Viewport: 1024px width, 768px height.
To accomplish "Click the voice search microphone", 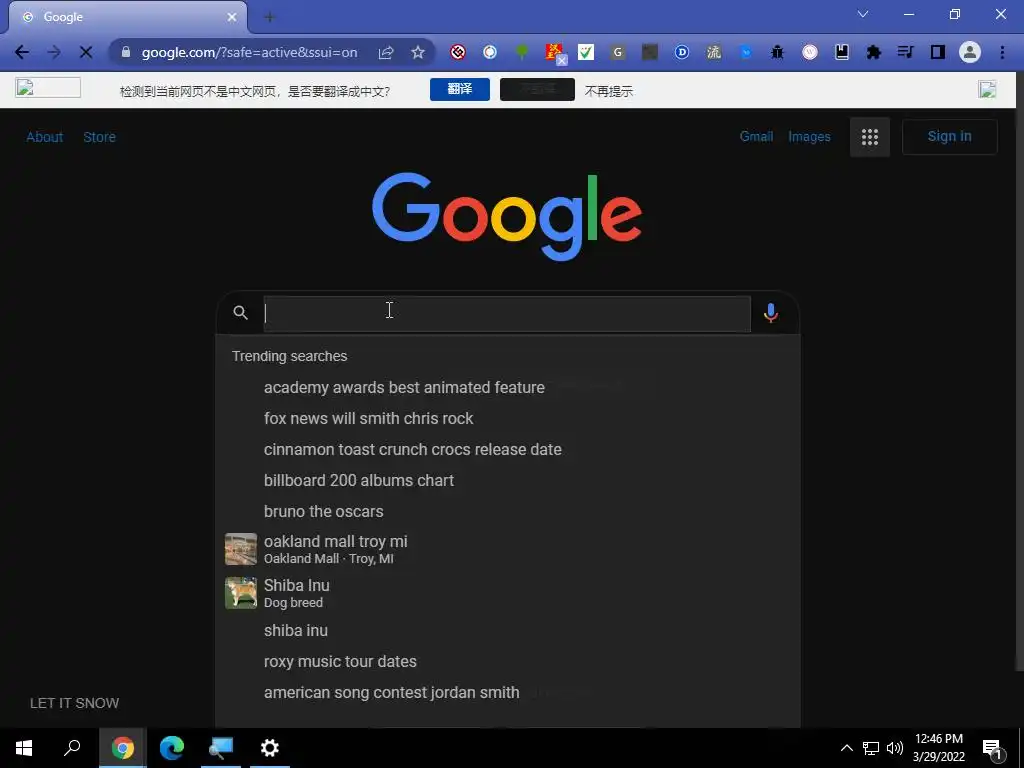I will 771,313.
